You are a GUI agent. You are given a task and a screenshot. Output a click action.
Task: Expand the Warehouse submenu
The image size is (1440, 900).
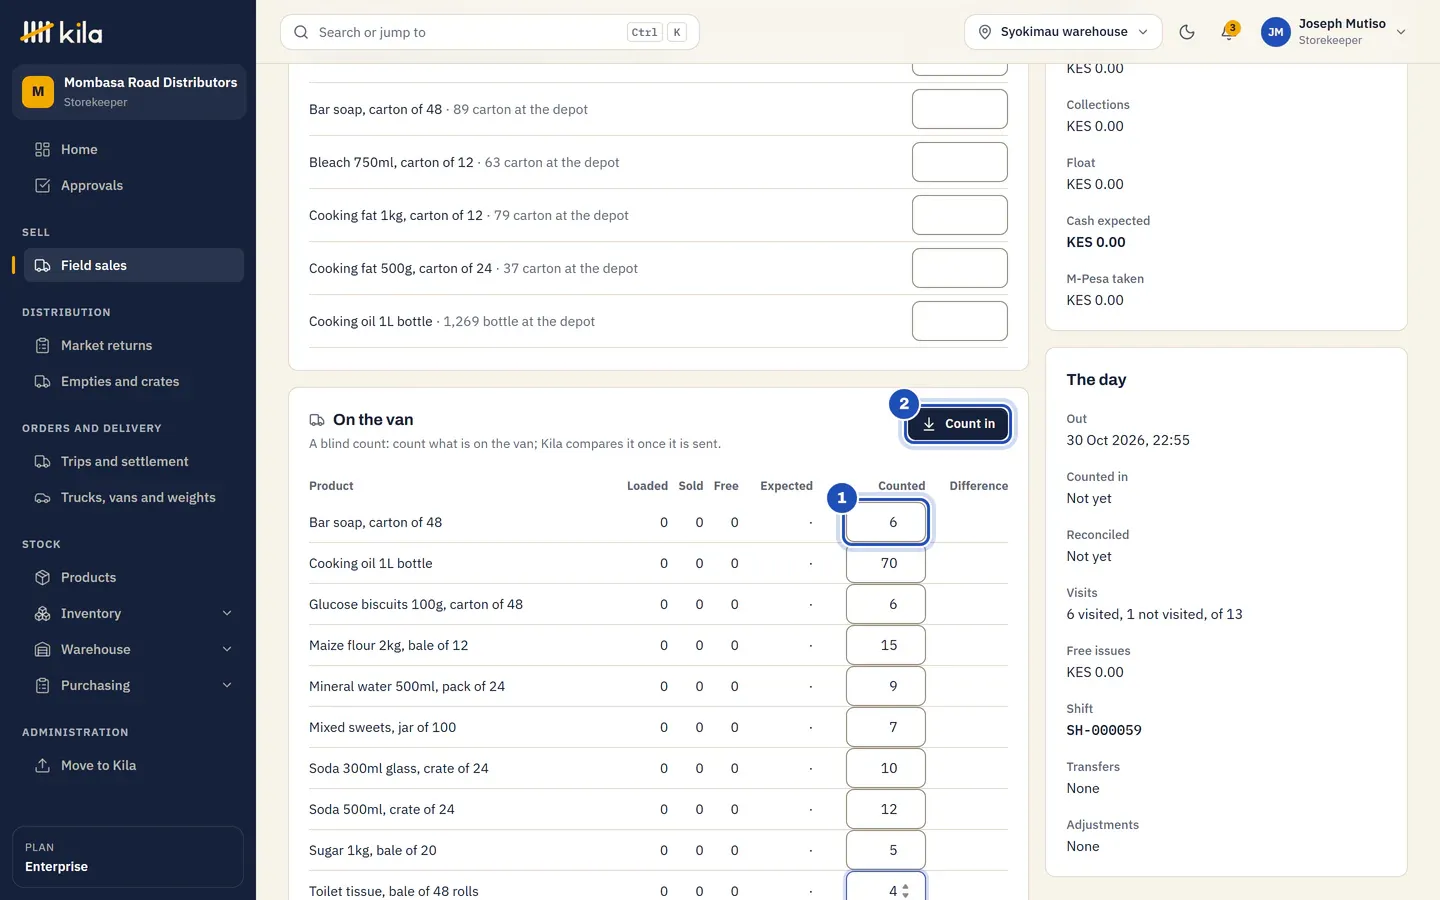[134, 649]
